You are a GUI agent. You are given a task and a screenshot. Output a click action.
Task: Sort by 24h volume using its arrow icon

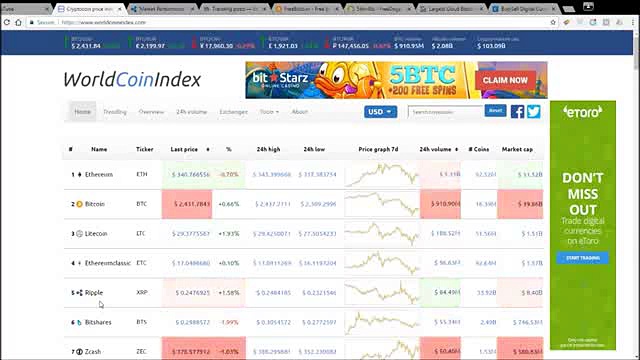point(456,149)
